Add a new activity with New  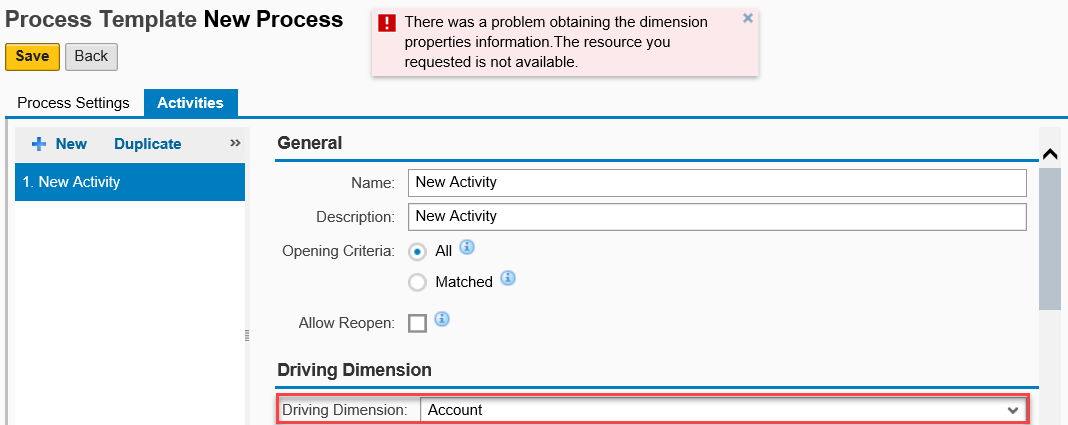pyautogui.click(x=71, y=144)
